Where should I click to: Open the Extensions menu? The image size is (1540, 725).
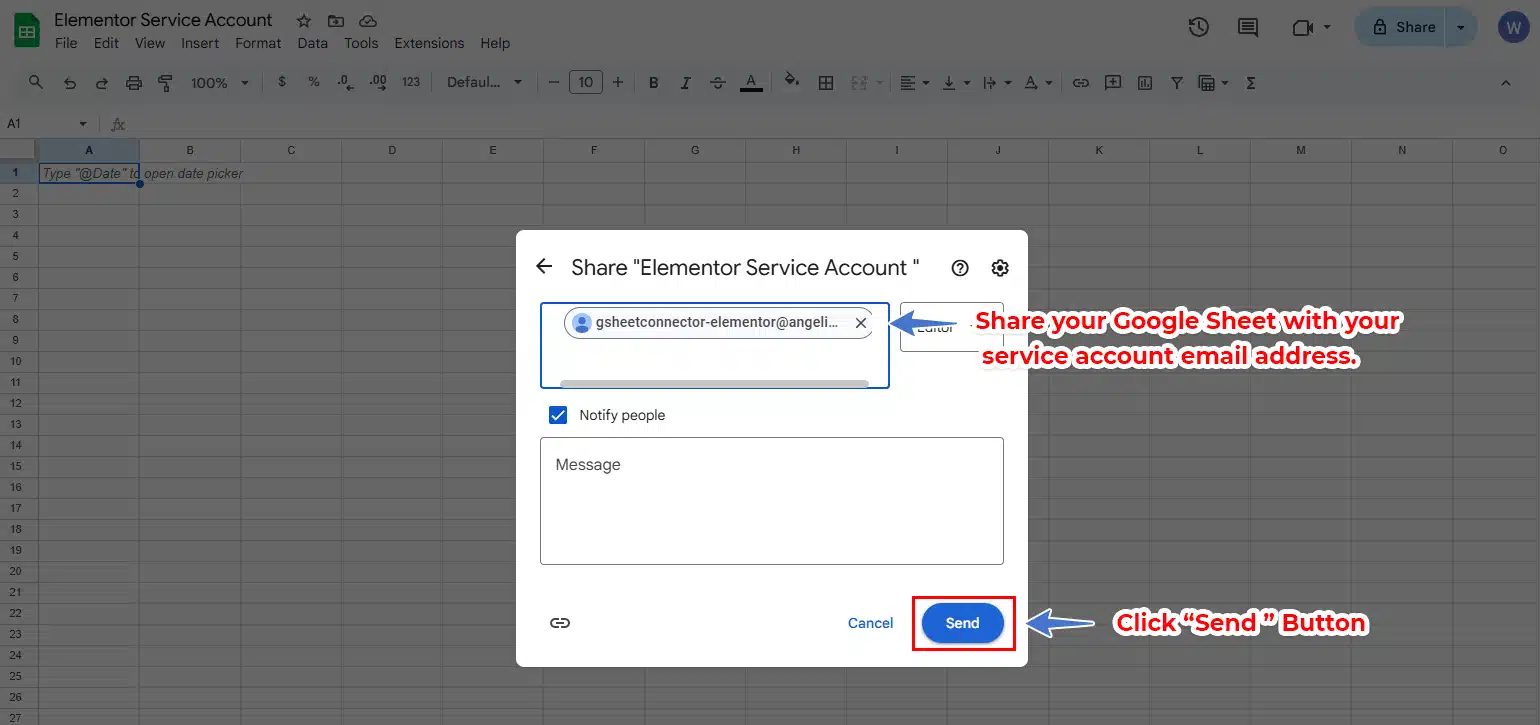coord(429,43)
